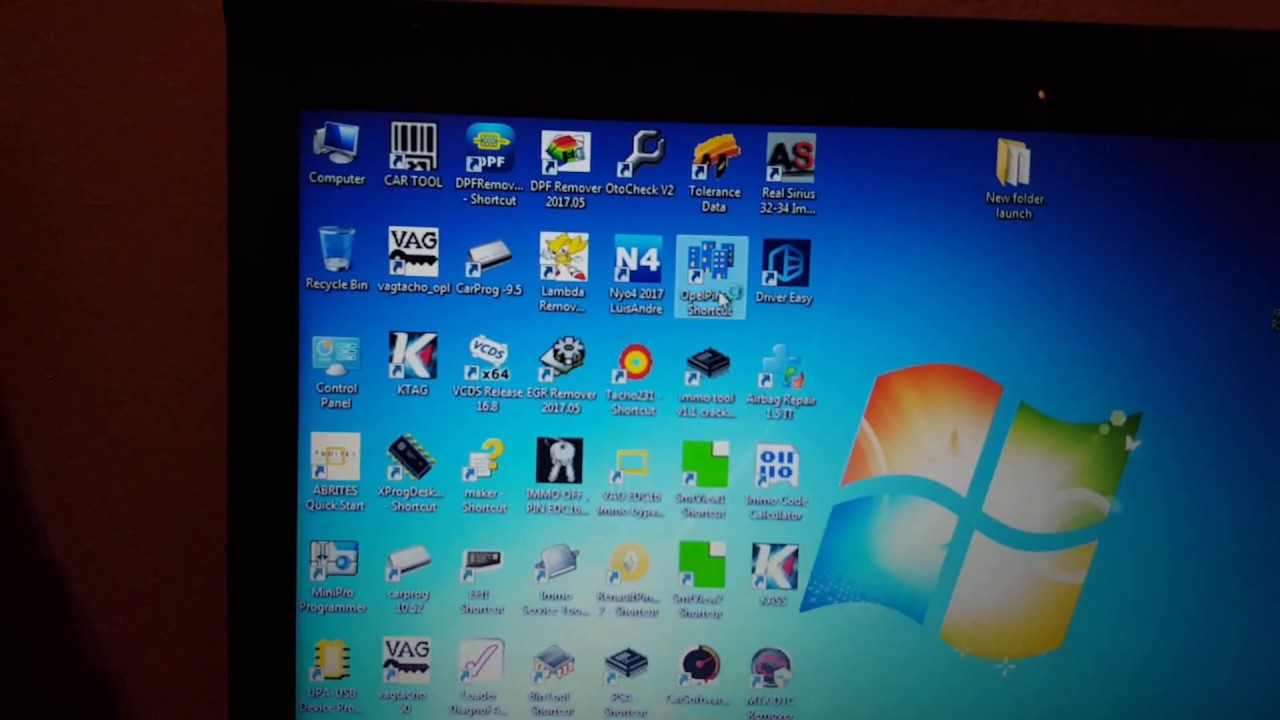Launch VAG EDC16 immo bypass shortcut

coord(631,482)
